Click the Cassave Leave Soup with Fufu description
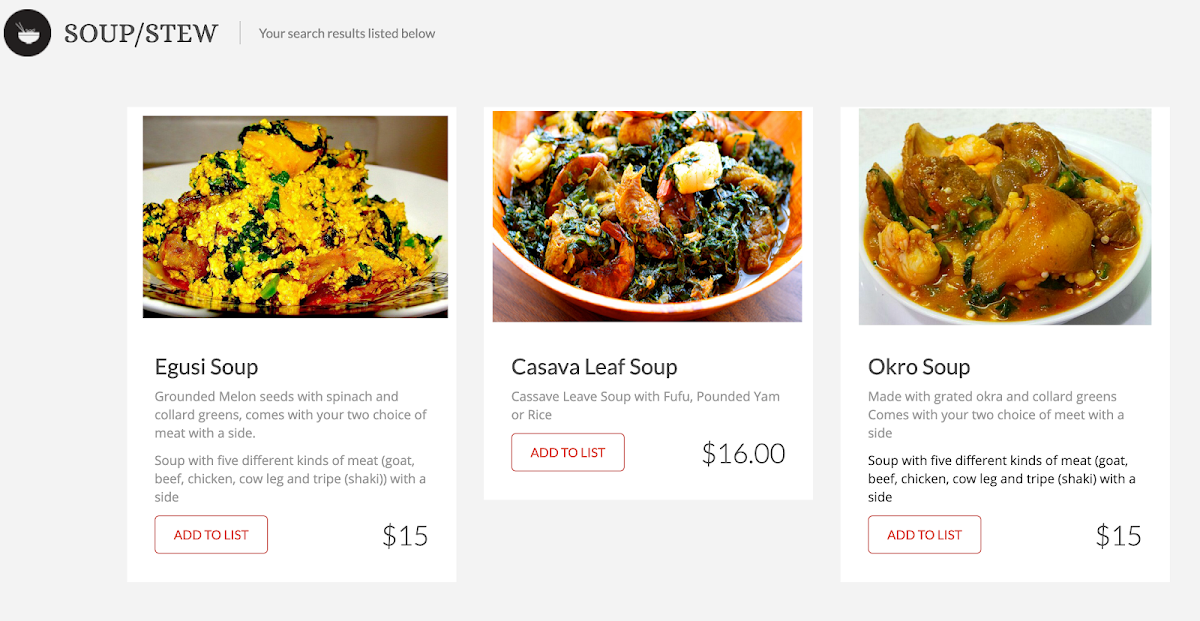Screen dimensions: 1200x621 pos(645,405)
